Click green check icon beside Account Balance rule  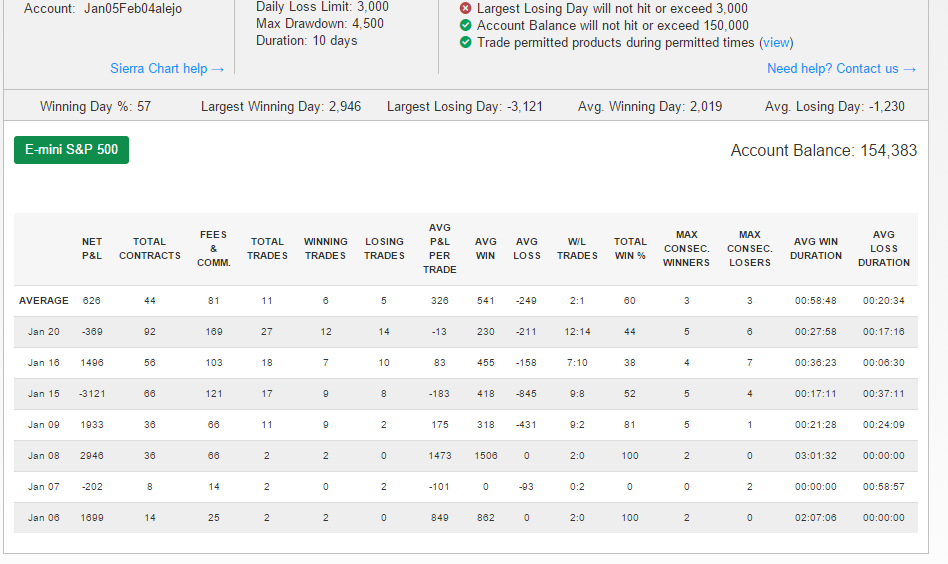(x=465, y=25)
